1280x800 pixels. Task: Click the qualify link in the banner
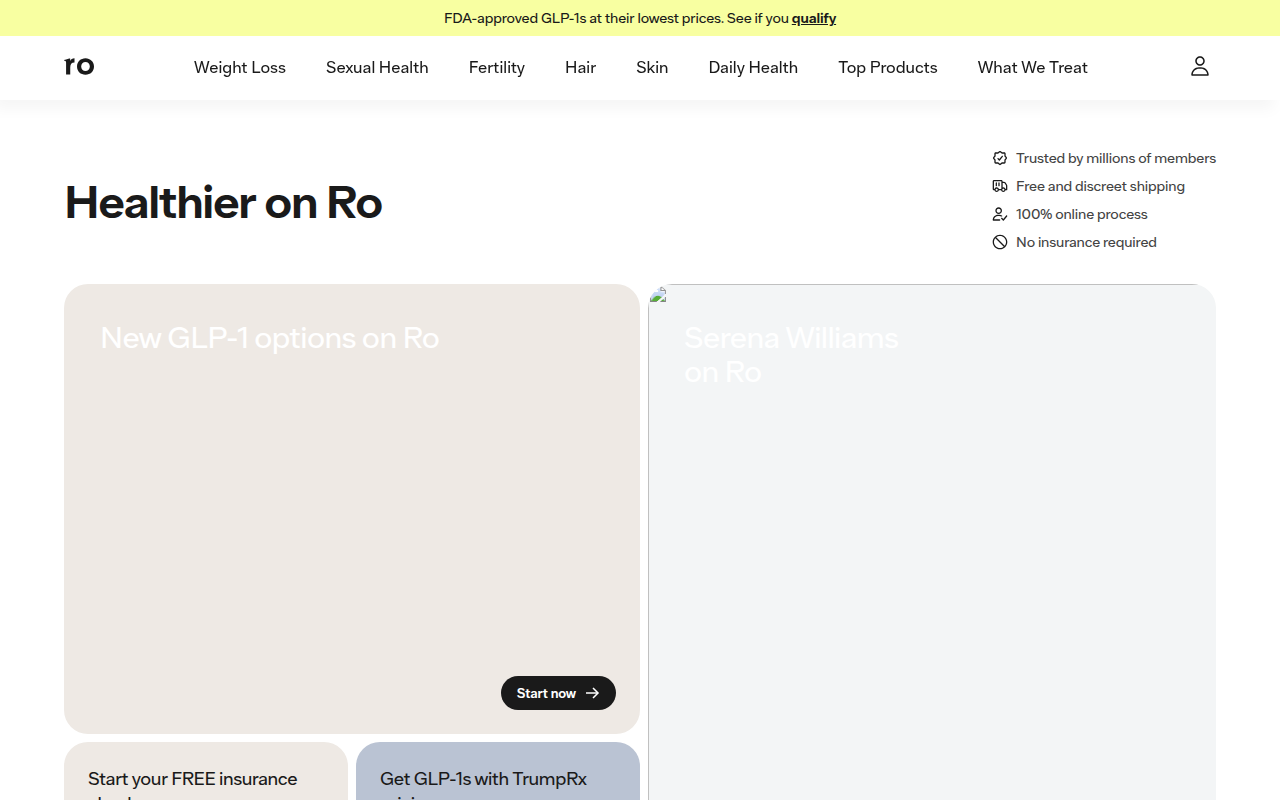[814, 18]
